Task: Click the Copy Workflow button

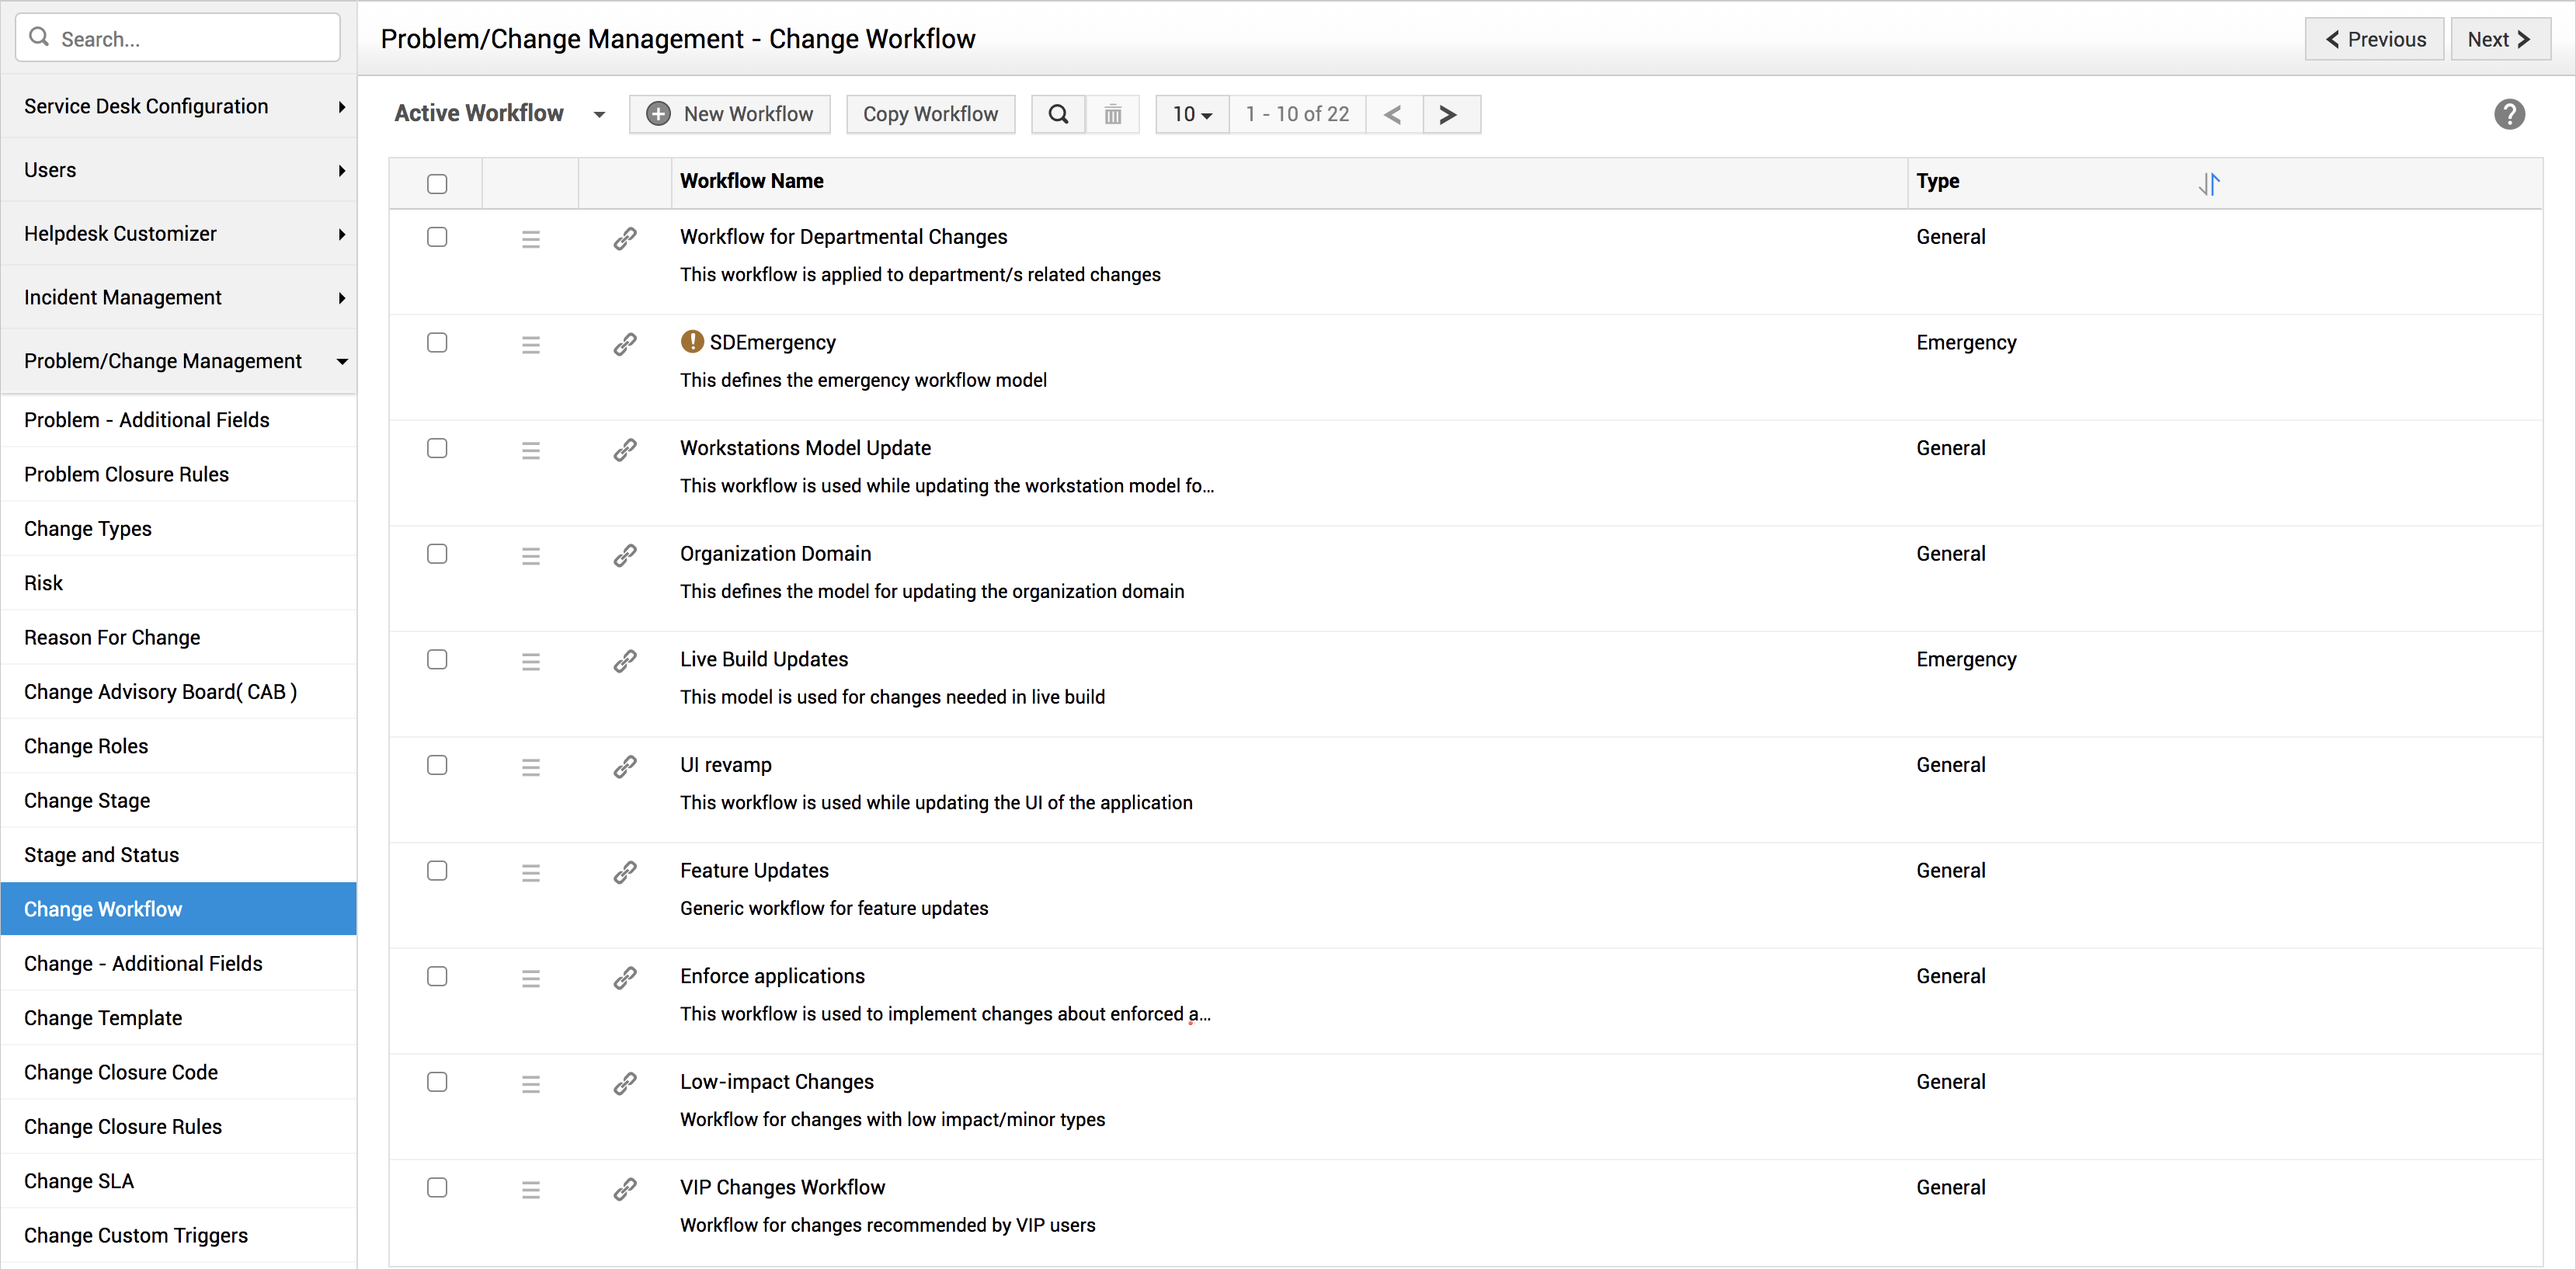Action: 929,114
